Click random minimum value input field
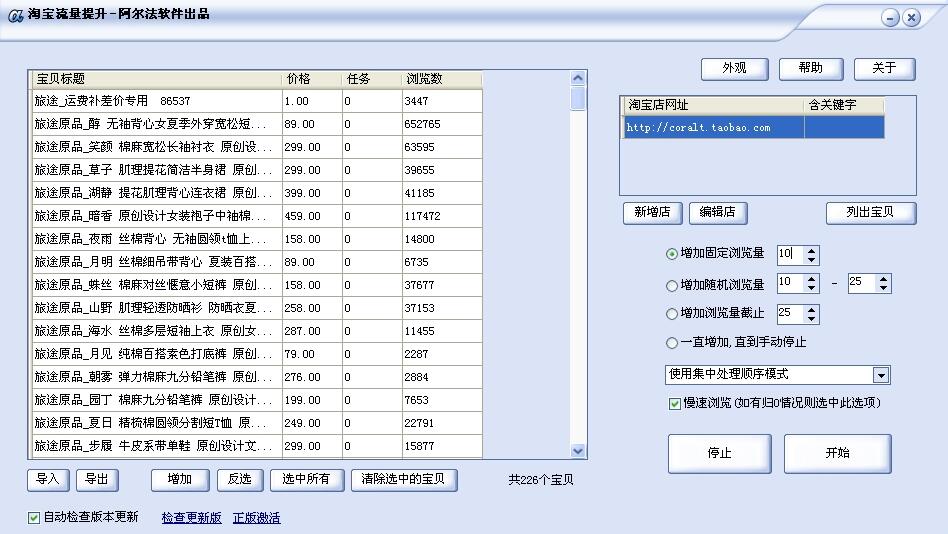Image resolution: width=948 pixels, height=534 pixels. [790, 284]
